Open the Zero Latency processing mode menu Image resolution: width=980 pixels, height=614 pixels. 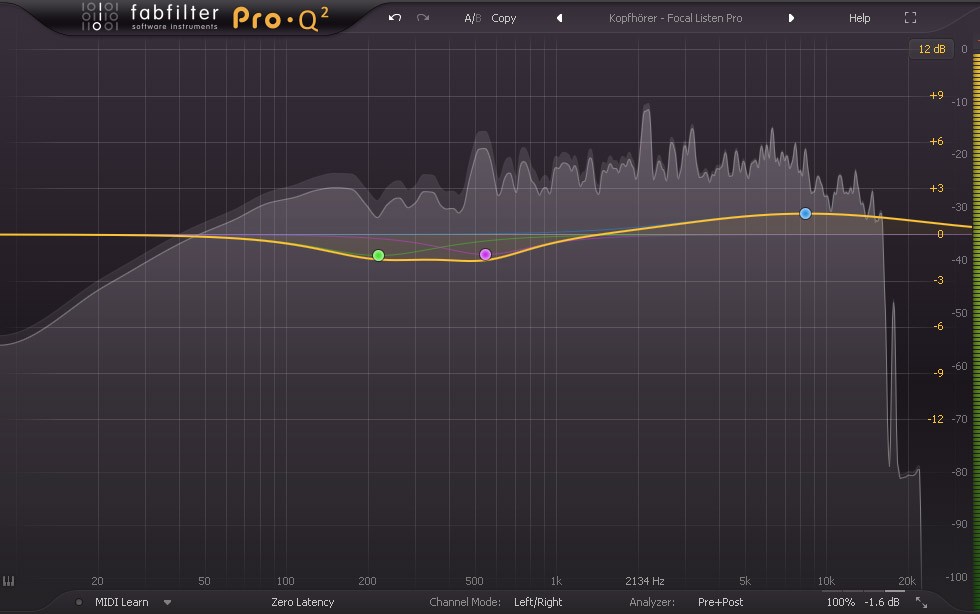302,602
